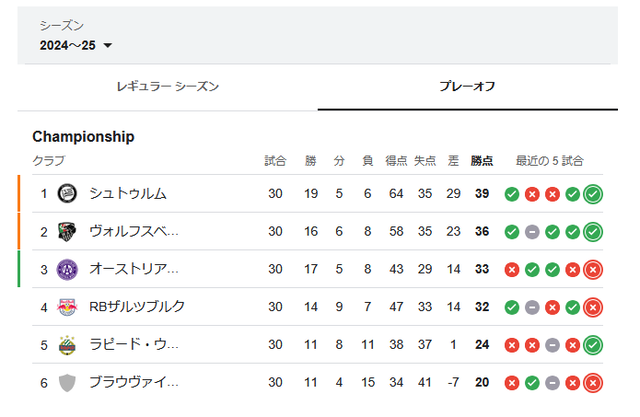The width and height of the screenshot is (640, 417).
Task: Click the Austria Wien purple crest
Action: [68, 269]
